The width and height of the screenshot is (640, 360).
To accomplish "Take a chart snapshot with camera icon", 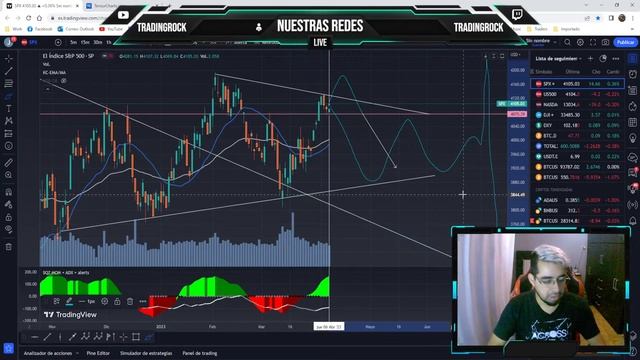I will click(605, 42).
